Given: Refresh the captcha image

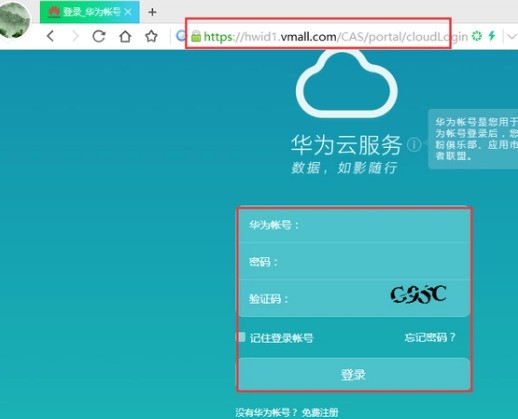Looking at the screenshot, I should [418, 294].
